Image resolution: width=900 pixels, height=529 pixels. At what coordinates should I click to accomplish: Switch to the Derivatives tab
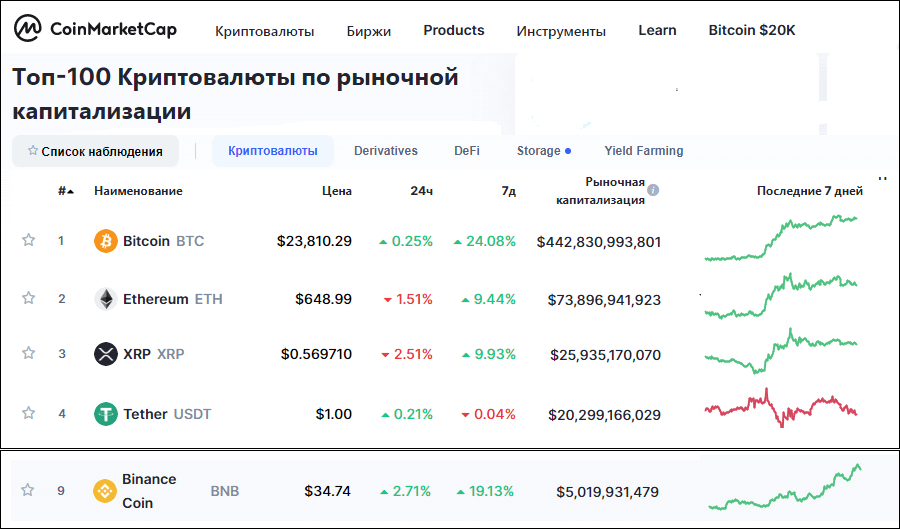(x=386, y=151)
